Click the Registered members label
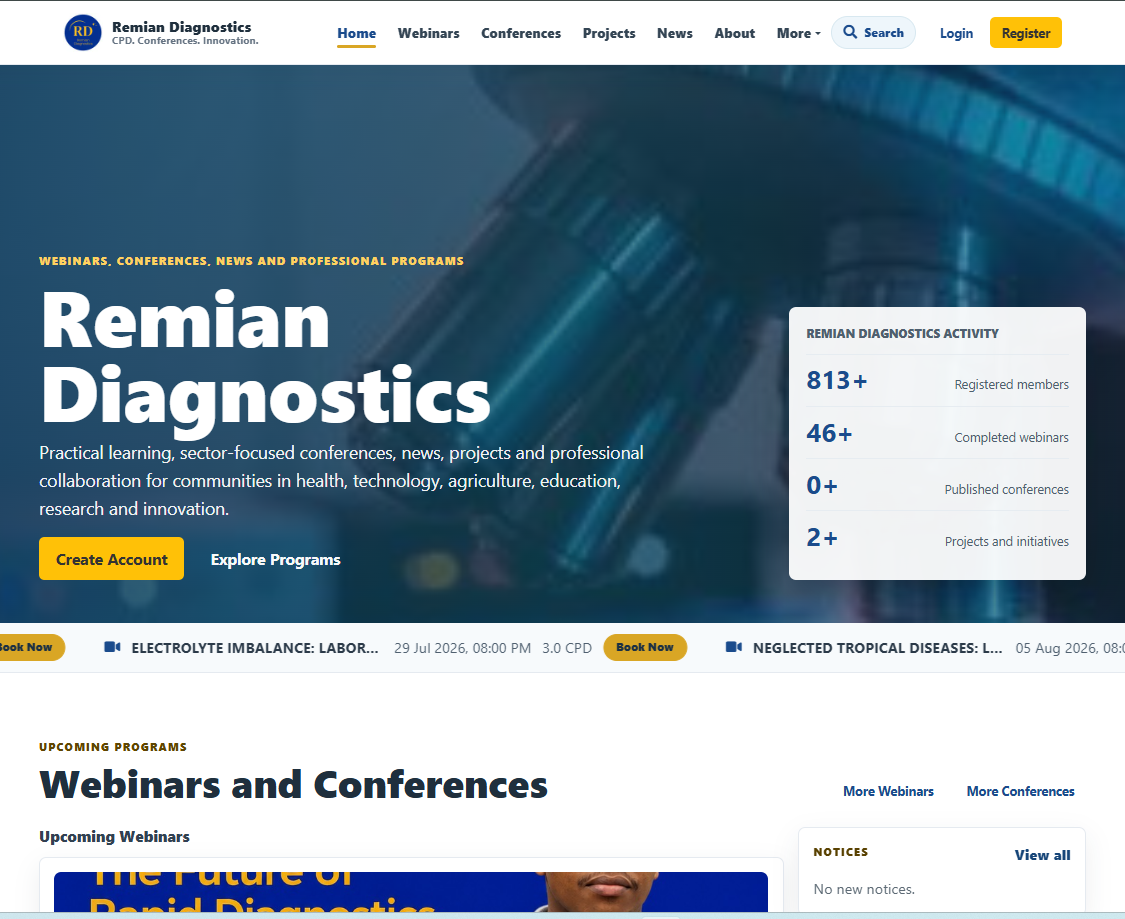This screenshot has height=919, width=1125. pyautogui.click(x=1012, y=385)
